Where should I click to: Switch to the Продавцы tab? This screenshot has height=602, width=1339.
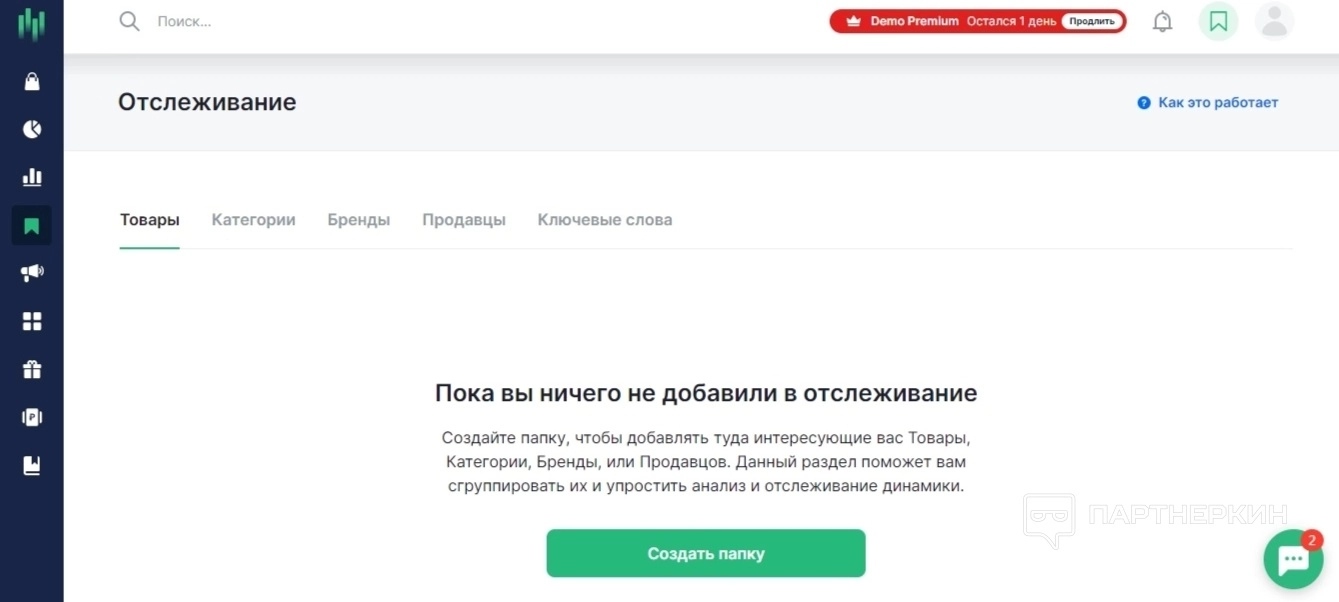click(x=463, y=220)
